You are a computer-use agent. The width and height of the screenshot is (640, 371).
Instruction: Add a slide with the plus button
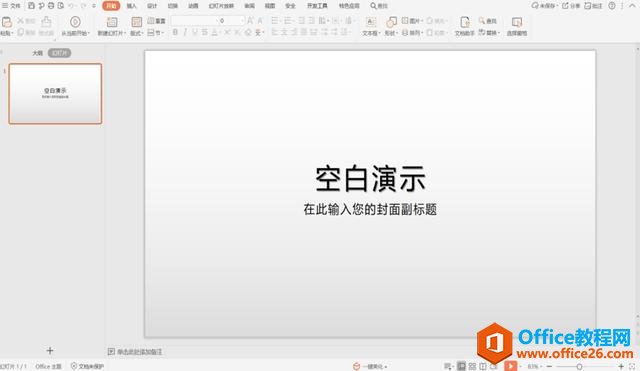click(x=50, y=350)
